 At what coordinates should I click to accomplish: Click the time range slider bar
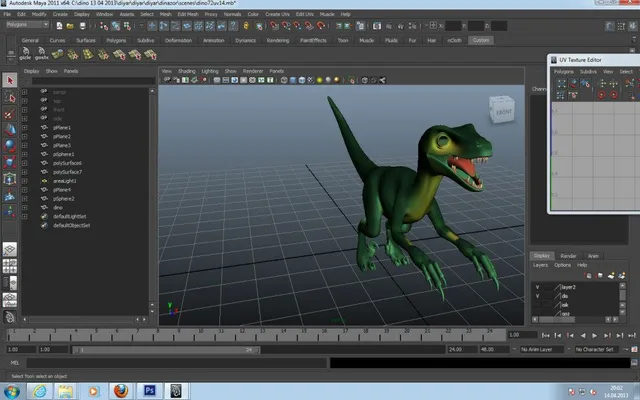pyautogui.click(x=166, y=350)
